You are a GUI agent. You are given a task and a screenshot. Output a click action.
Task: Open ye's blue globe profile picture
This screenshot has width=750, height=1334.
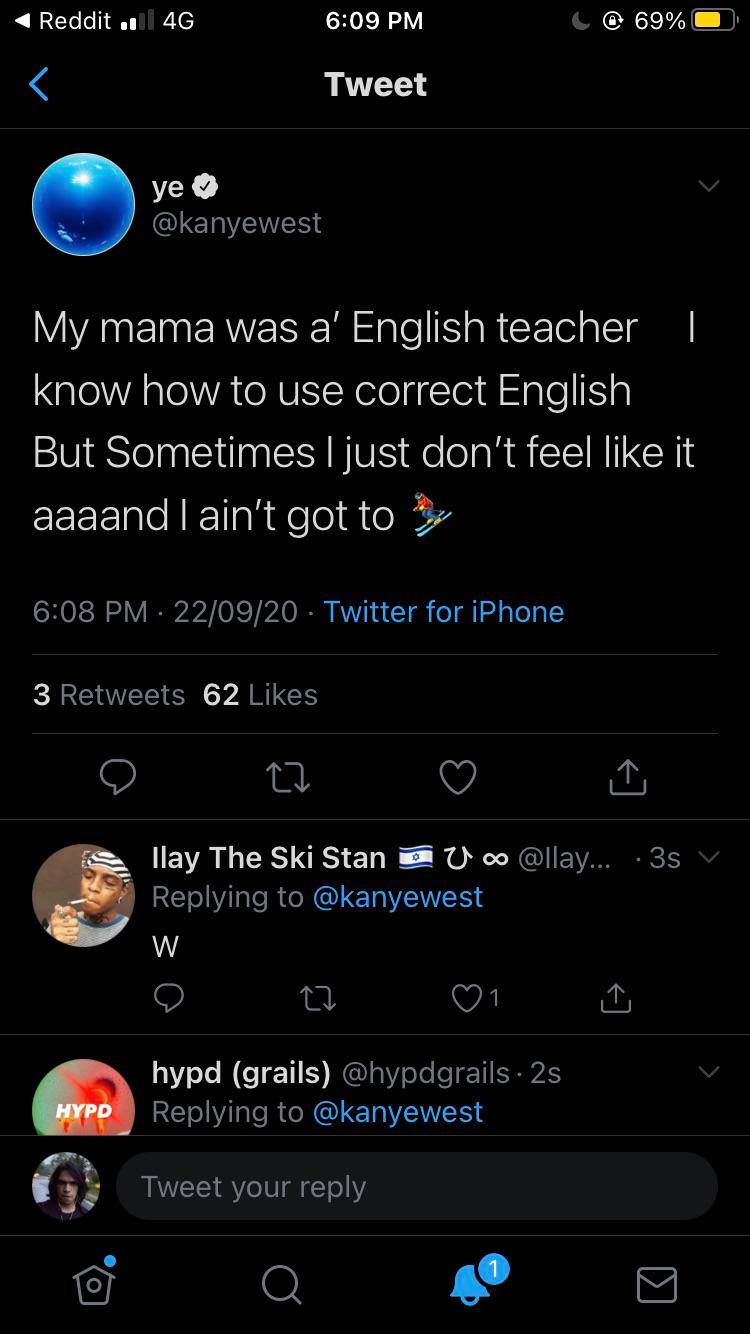click(84, 204)
